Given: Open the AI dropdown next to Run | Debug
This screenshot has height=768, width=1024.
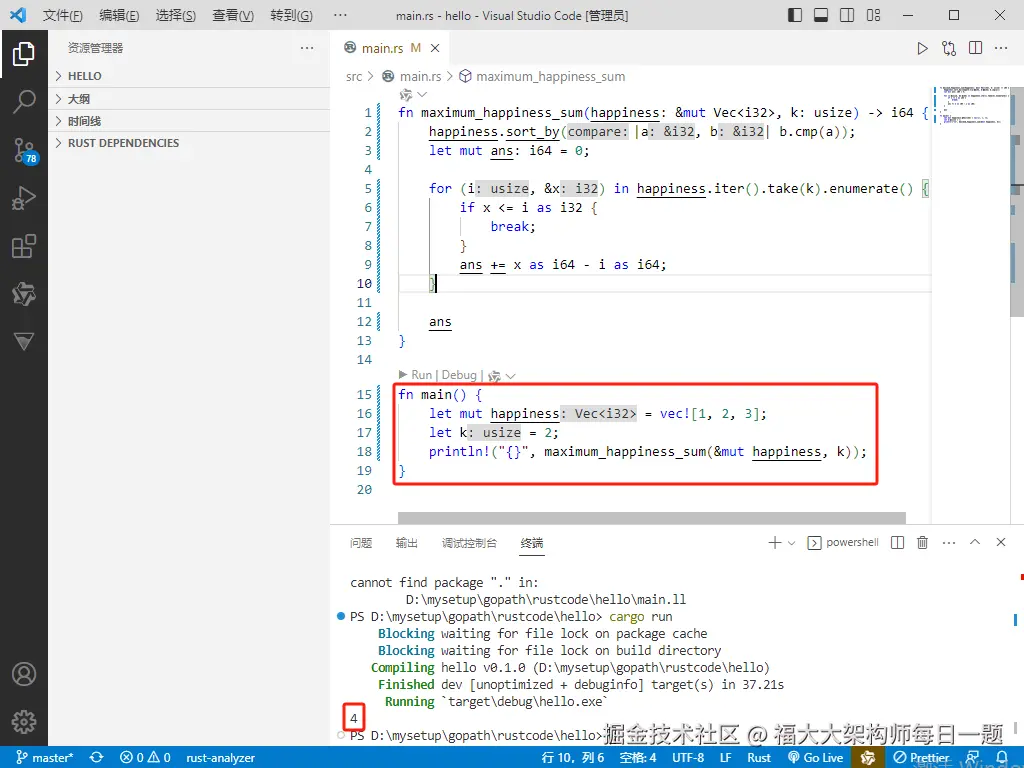Looking at the screenshot, I should click(502, 376).
